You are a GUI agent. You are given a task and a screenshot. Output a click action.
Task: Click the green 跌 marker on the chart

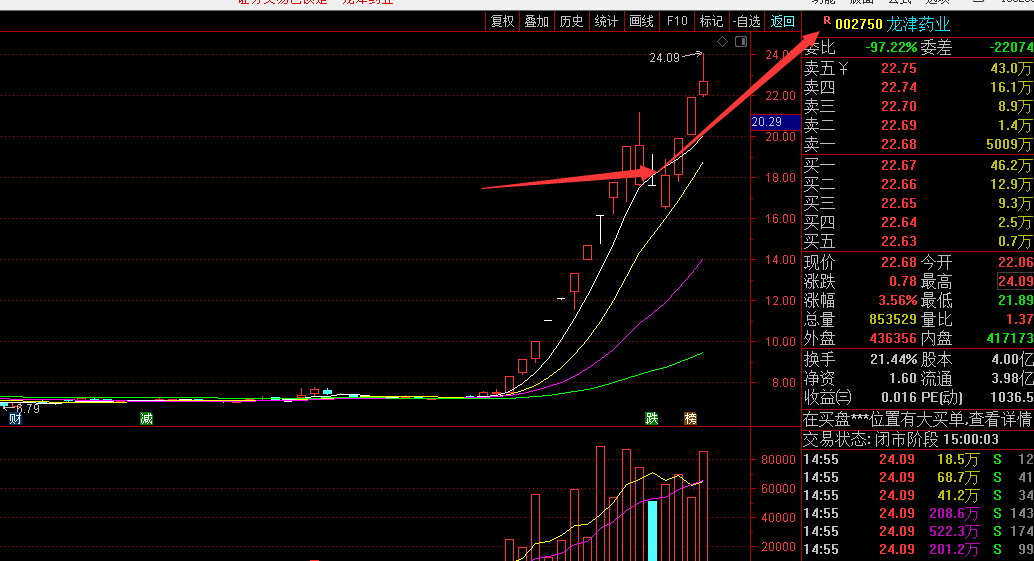pos(652,418)
